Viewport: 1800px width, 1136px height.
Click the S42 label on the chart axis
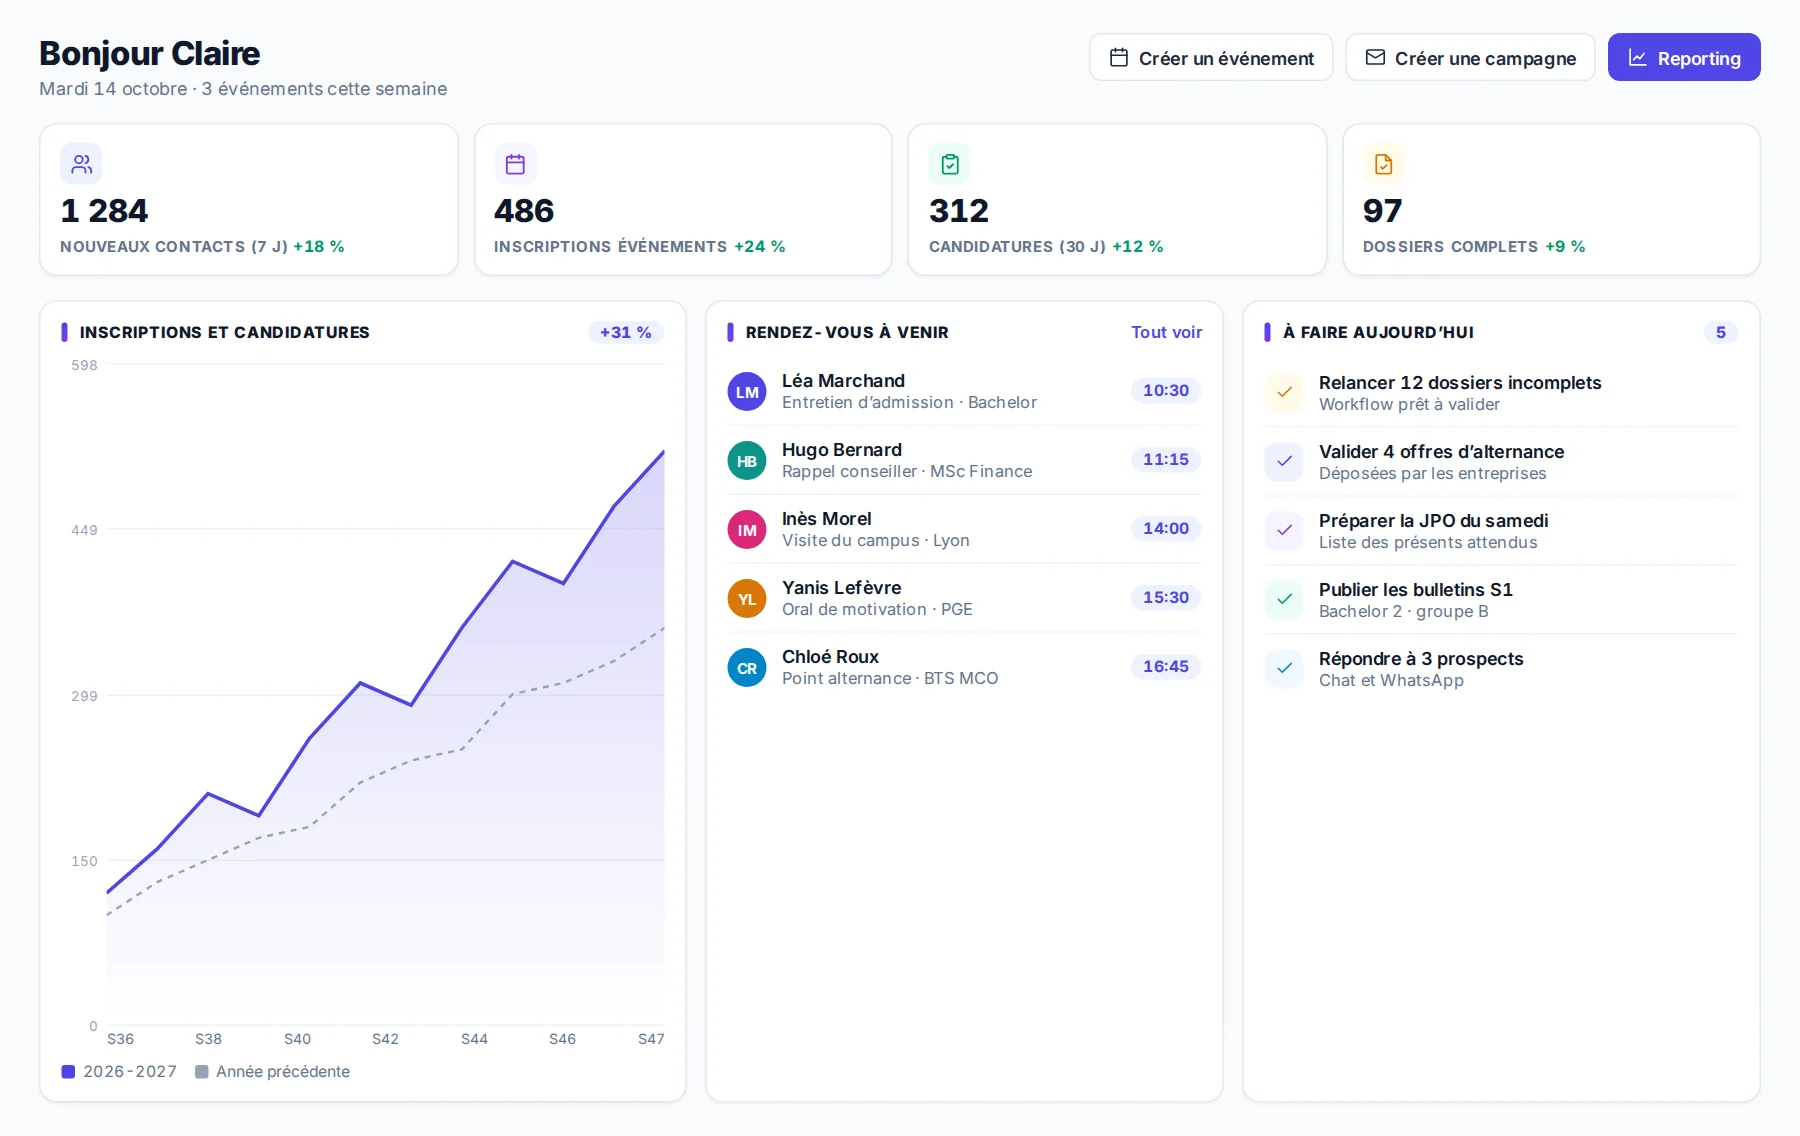385,1039
